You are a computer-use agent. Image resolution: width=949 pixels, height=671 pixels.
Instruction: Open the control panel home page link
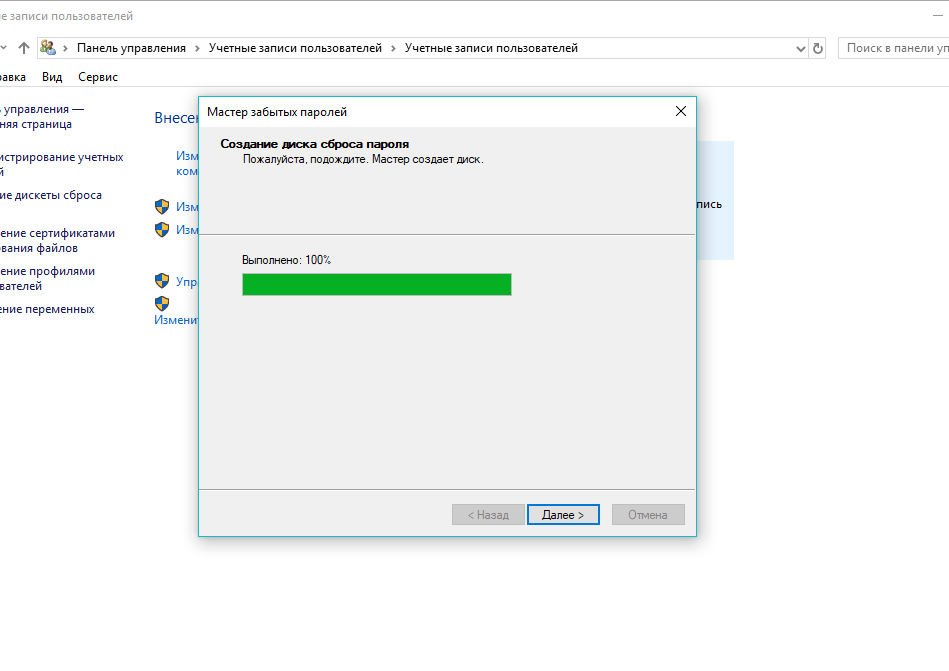pyautogui.click(x=42, y=116)
